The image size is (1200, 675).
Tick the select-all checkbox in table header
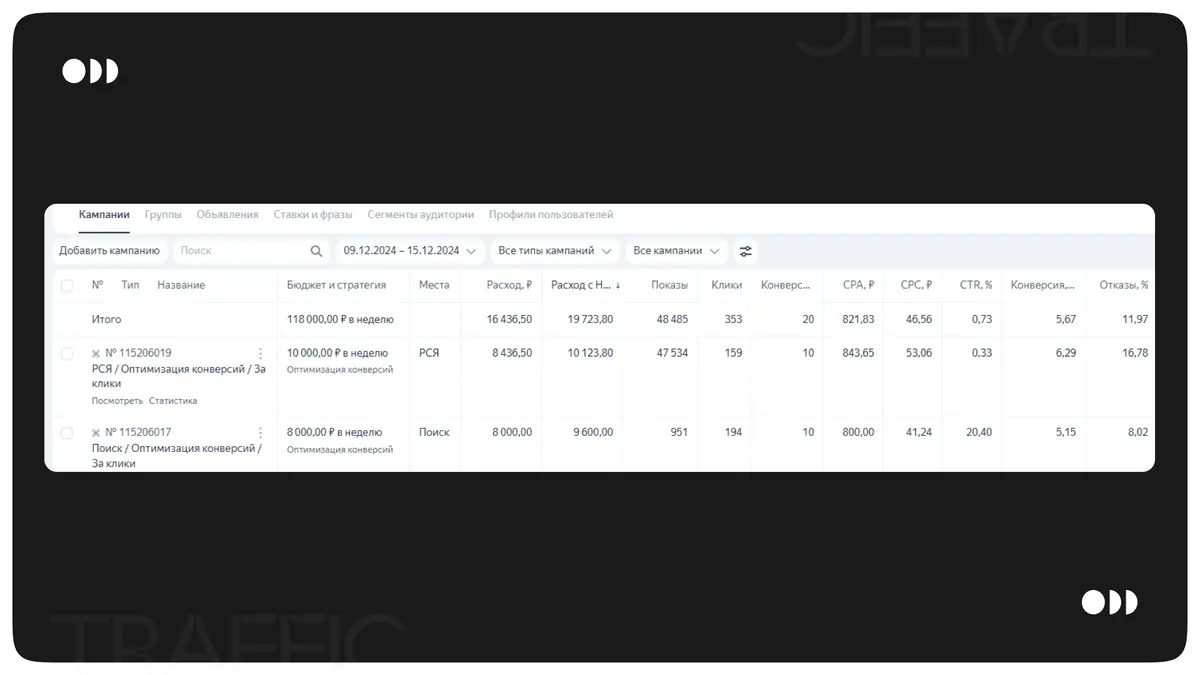click(67, 286)
